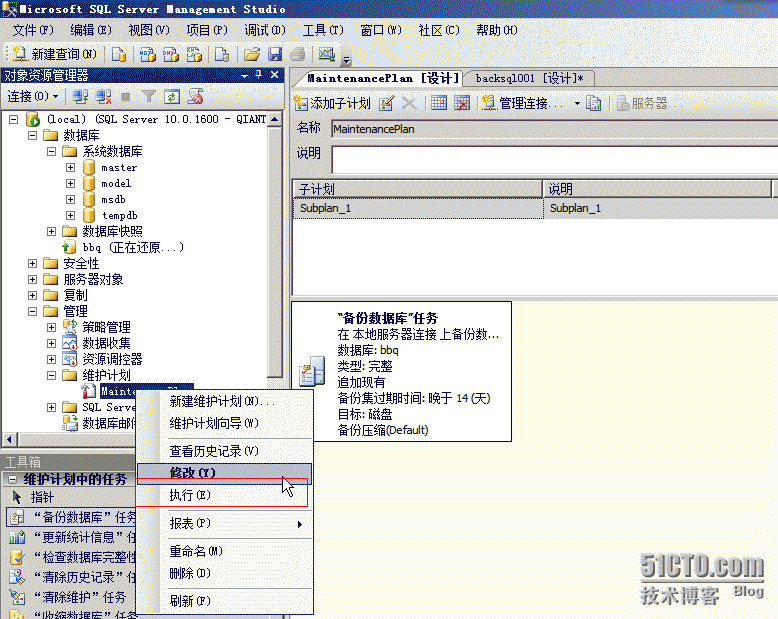Click Connect Object Explorer icon
The width and height of the screenshot is (778, 619).
point(80,96)
